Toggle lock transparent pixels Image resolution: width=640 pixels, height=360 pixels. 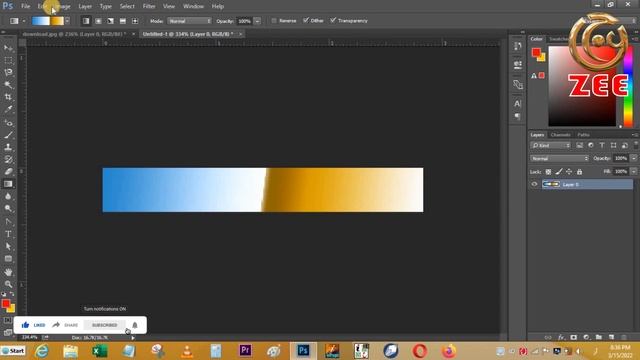coord(548,172)
